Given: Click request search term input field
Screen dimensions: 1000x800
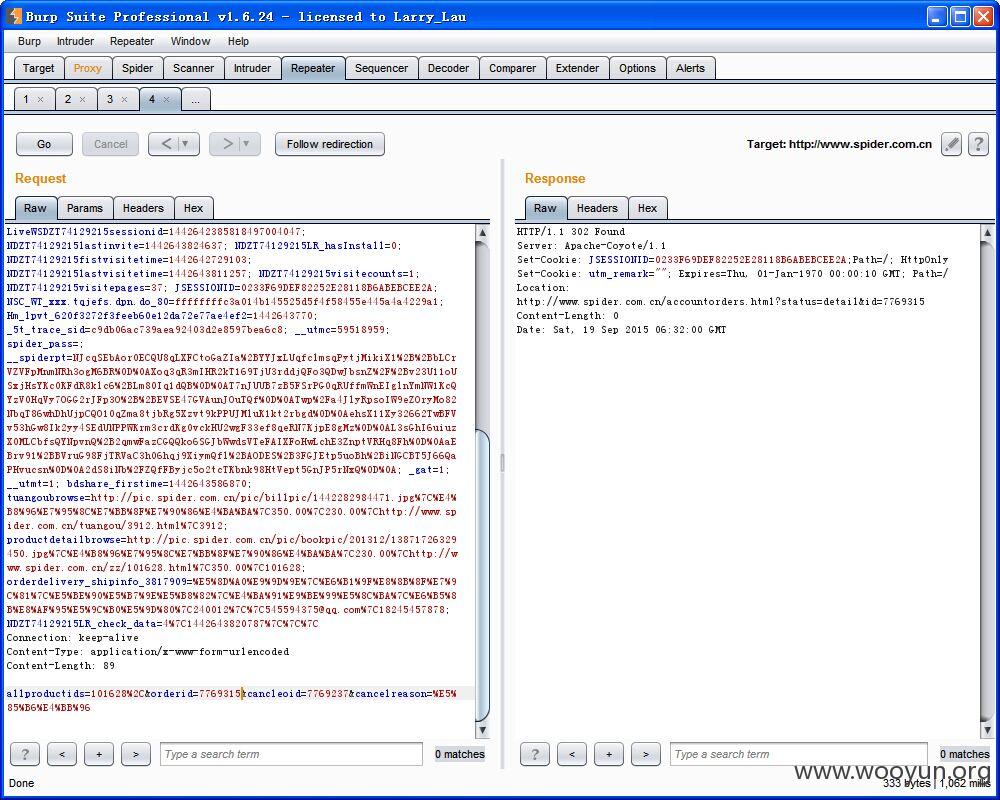Looking at the screenshot, I should (291, 754).
